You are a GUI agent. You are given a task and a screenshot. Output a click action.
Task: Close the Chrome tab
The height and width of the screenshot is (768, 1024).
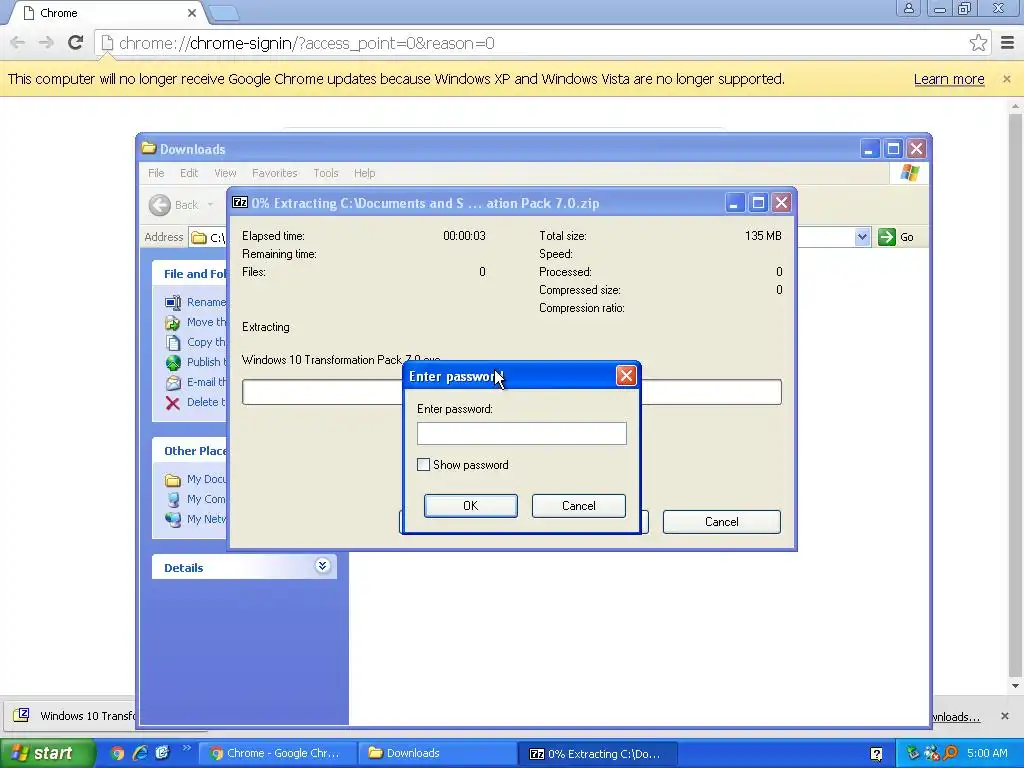[191, 13]
